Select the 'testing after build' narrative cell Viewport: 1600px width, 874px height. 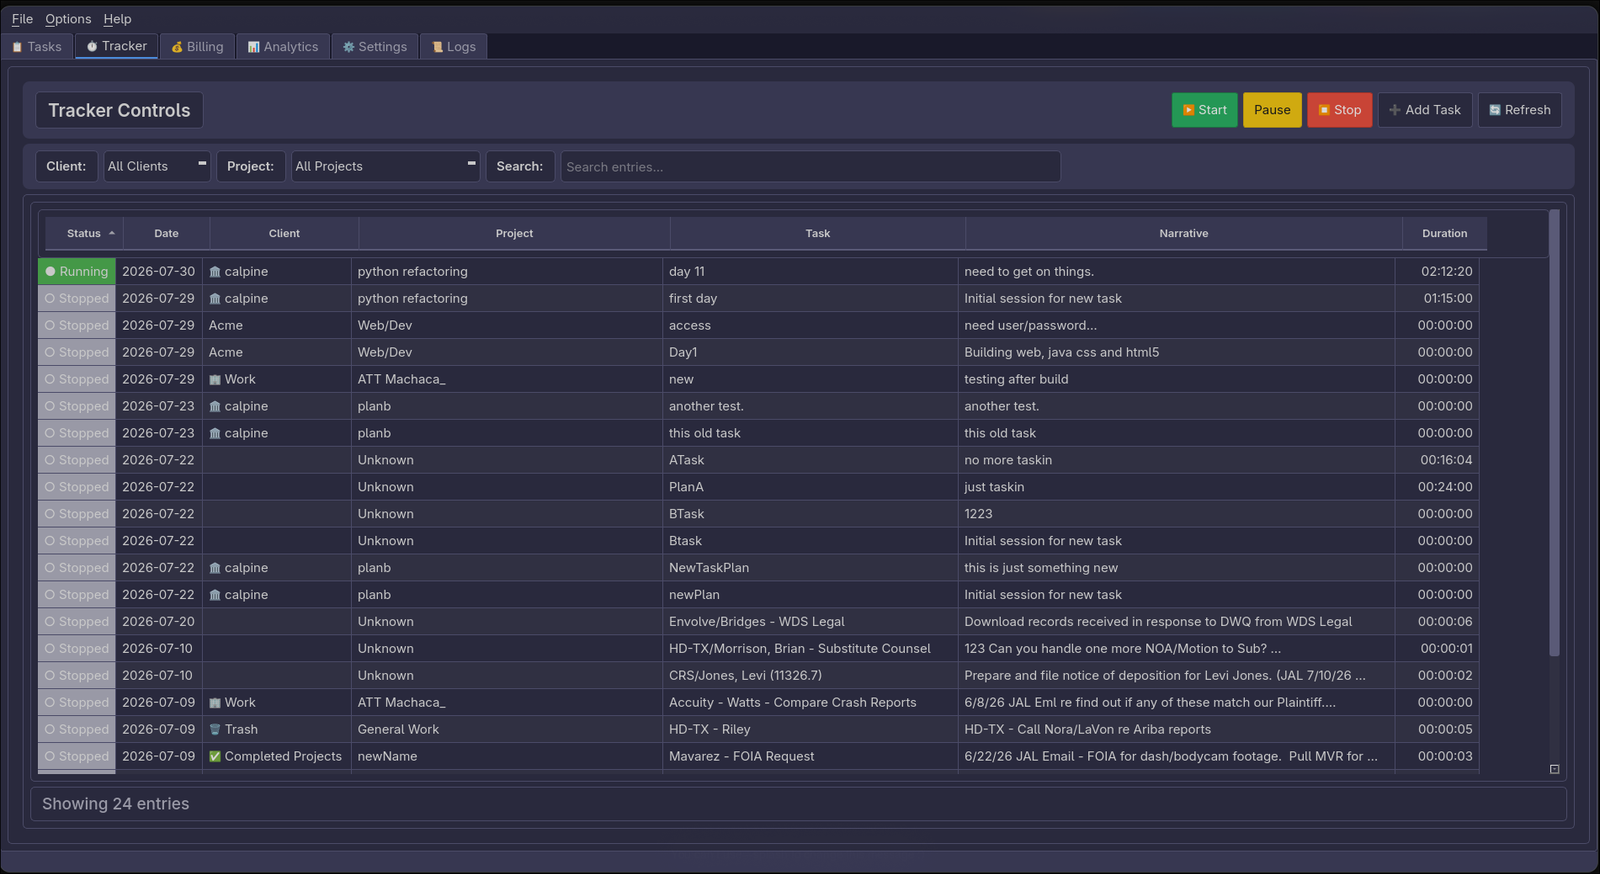coord(1176,379)
